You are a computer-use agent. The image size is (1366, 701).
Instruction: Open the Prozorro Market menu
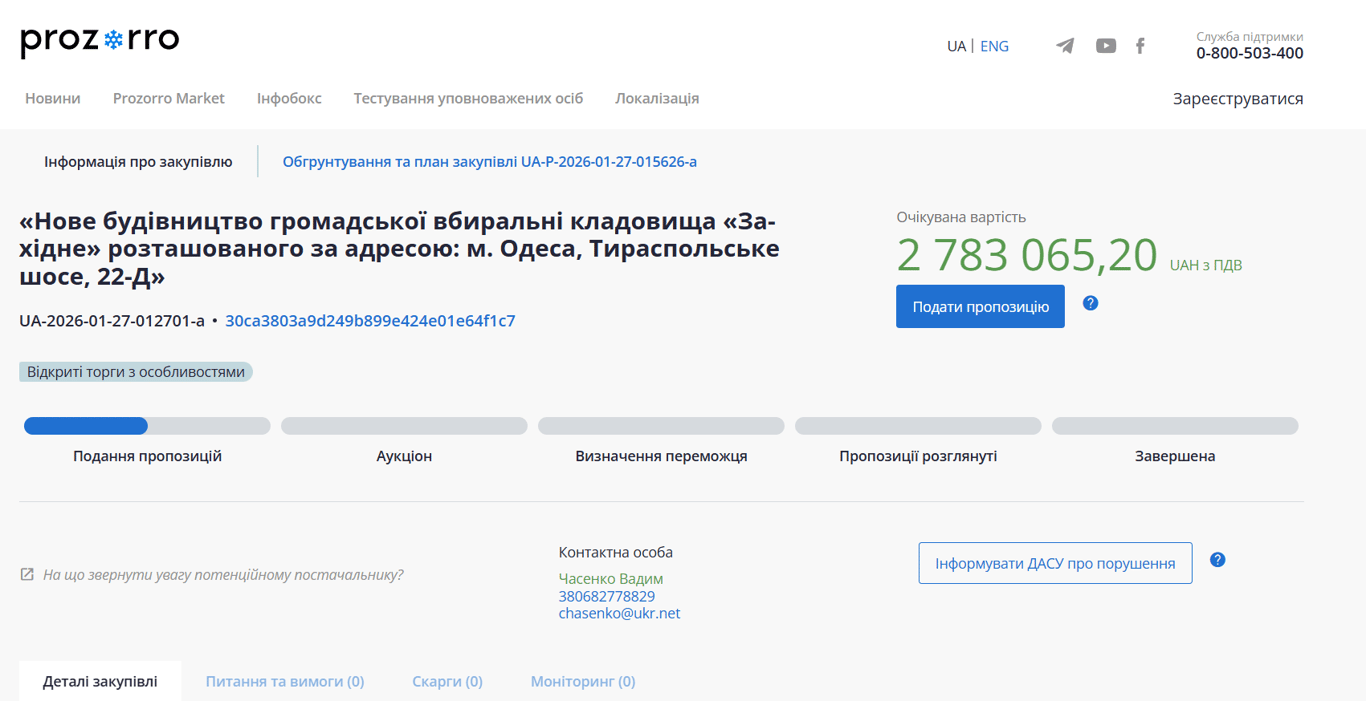168,98
